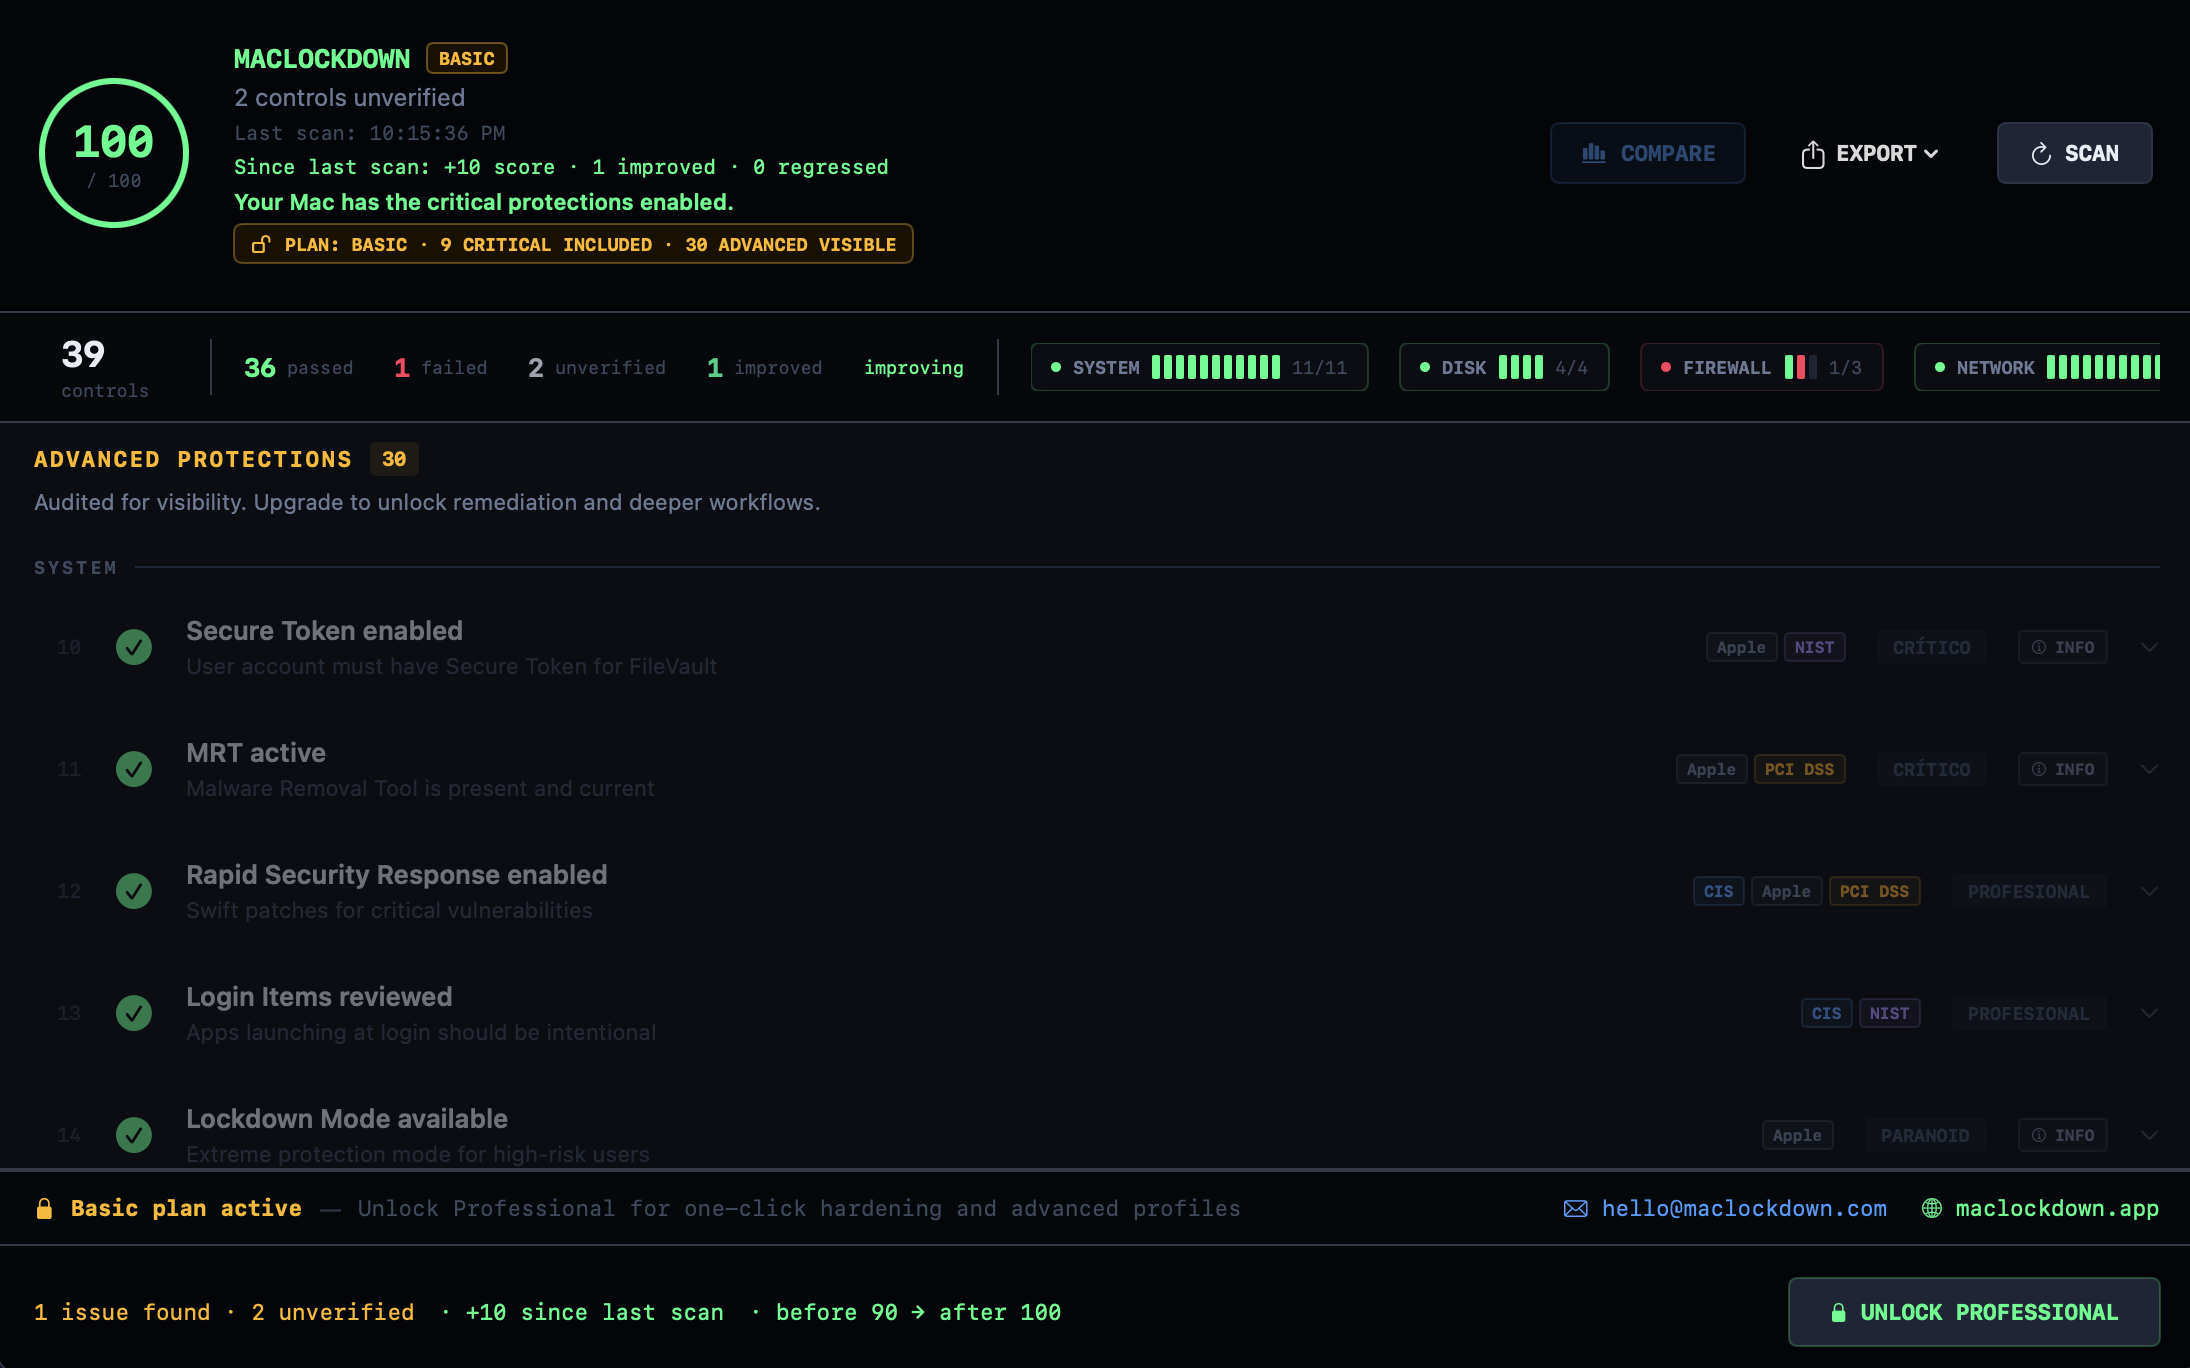Click the check icon for Lockdown Mode available
The image size is (2190, 1368).
[x=134, y=1135]
